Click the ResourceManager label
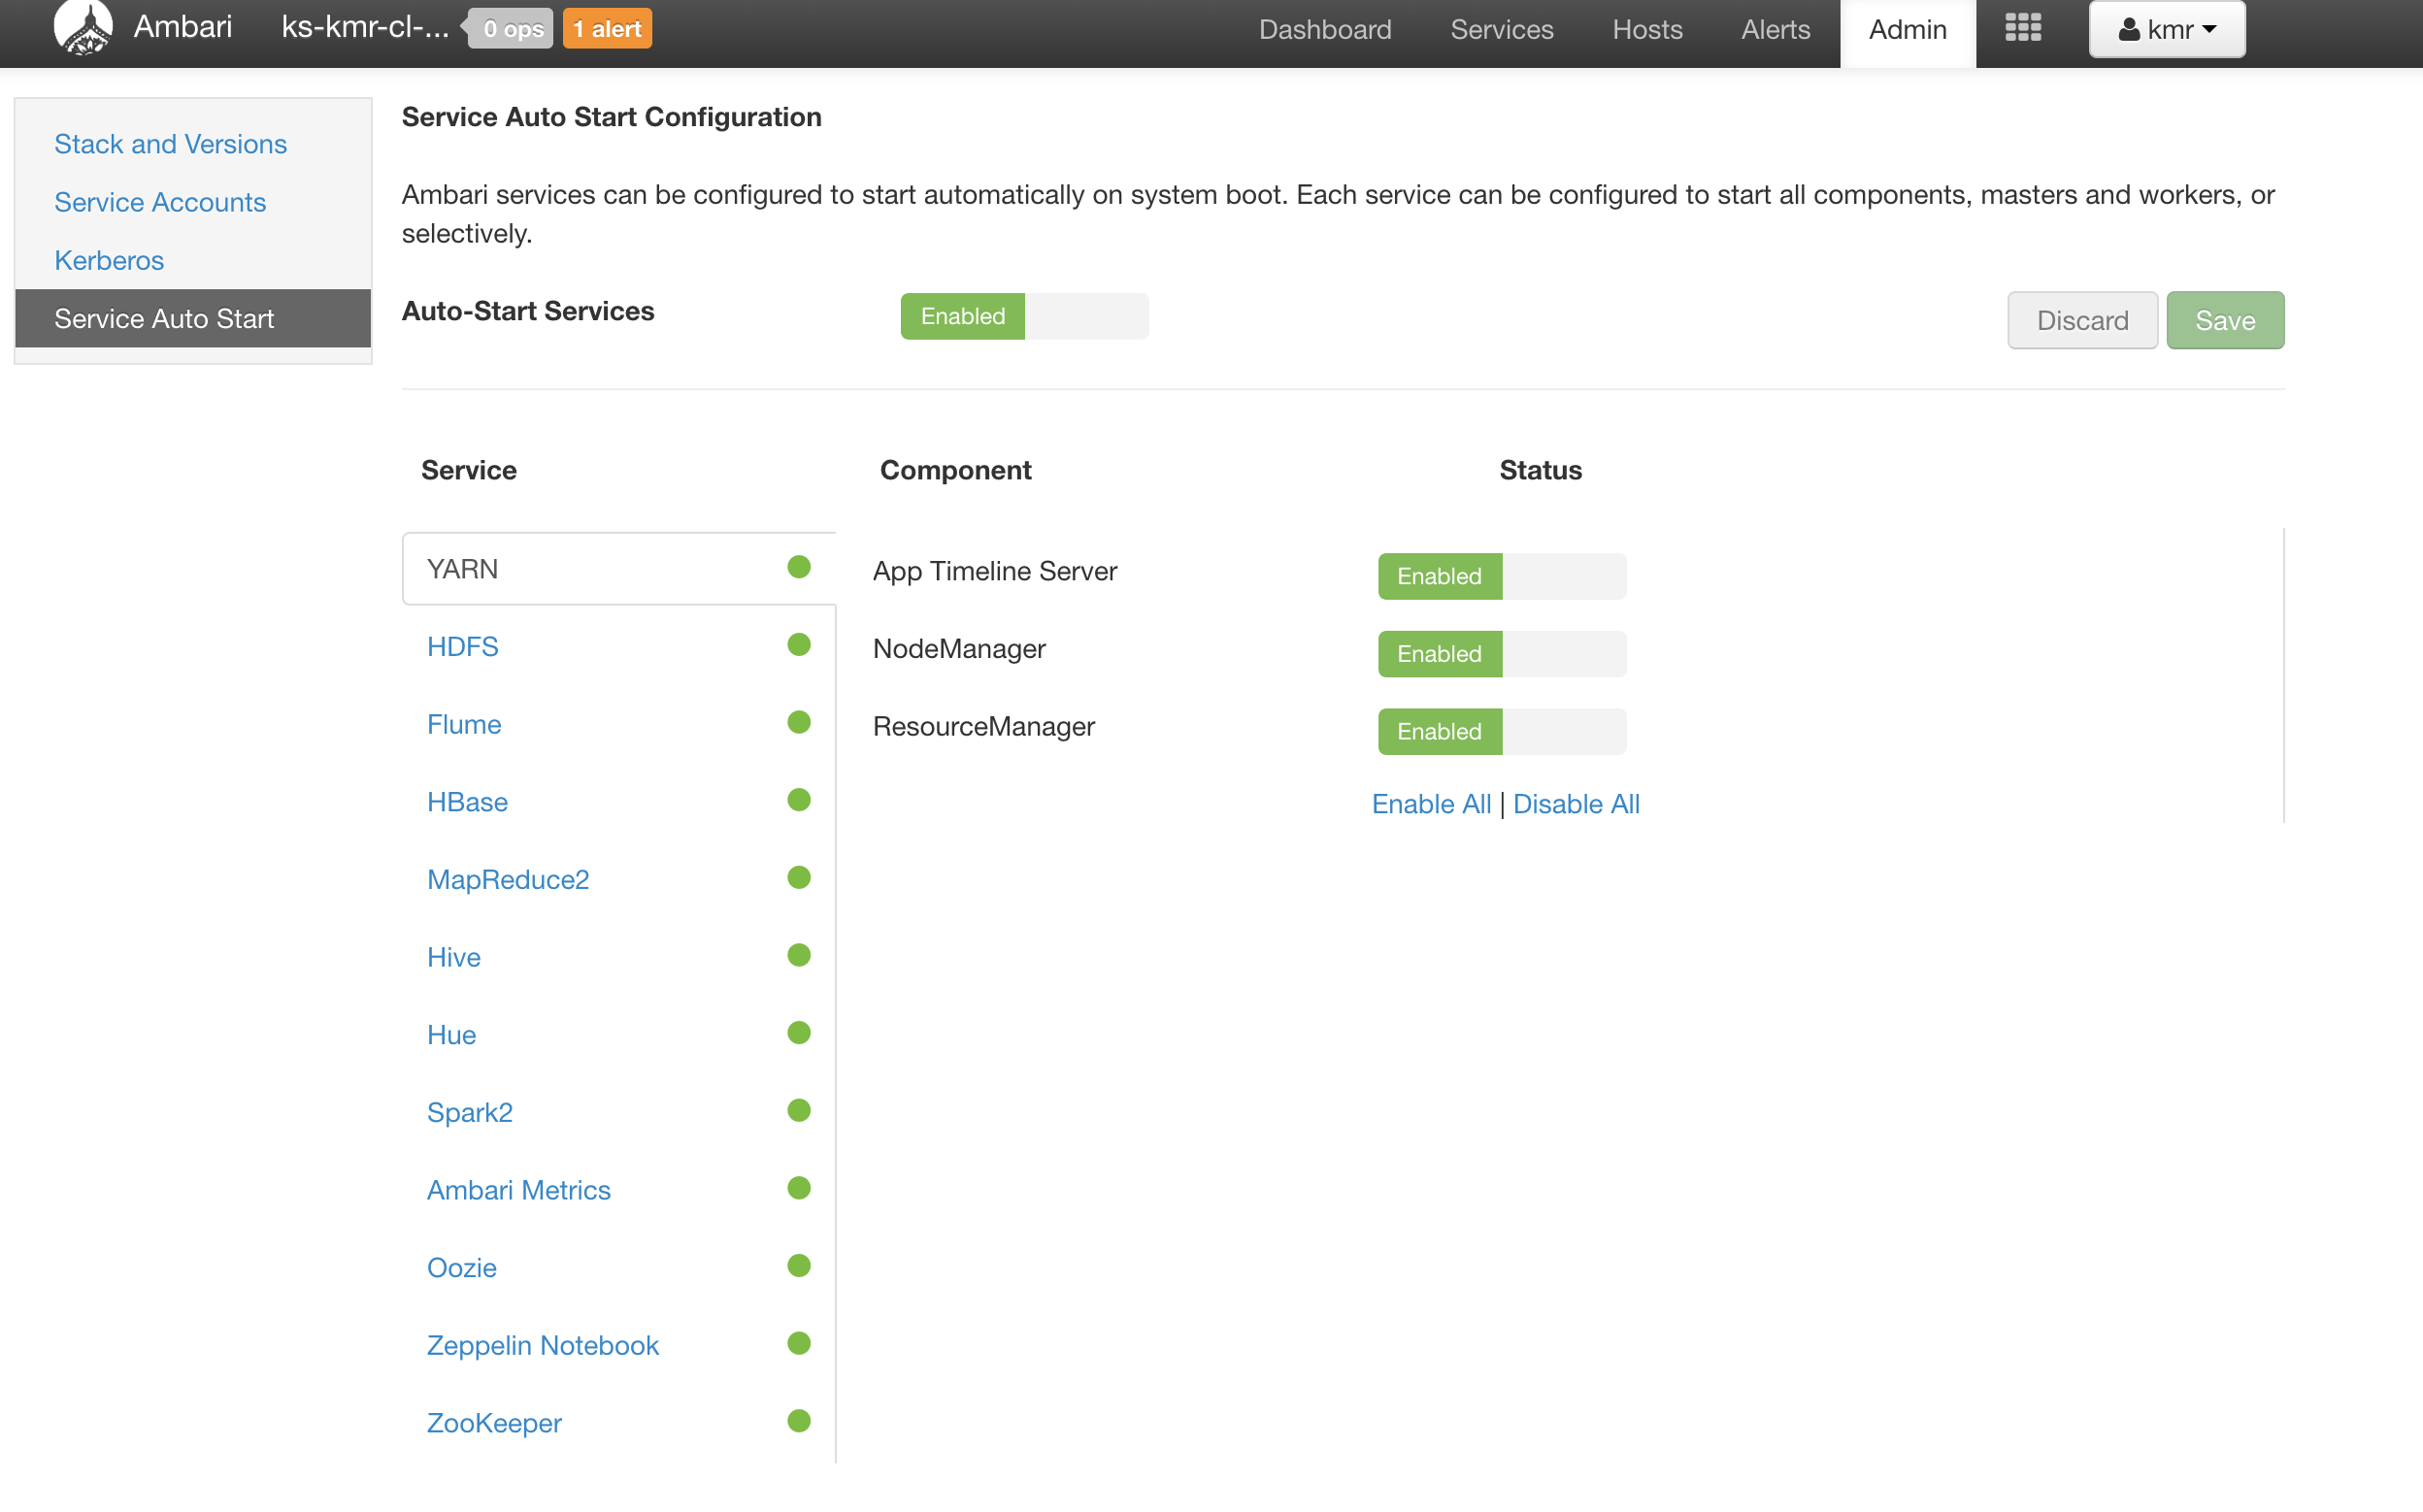The image size is (2423, 1512). (x=983, y=726)
